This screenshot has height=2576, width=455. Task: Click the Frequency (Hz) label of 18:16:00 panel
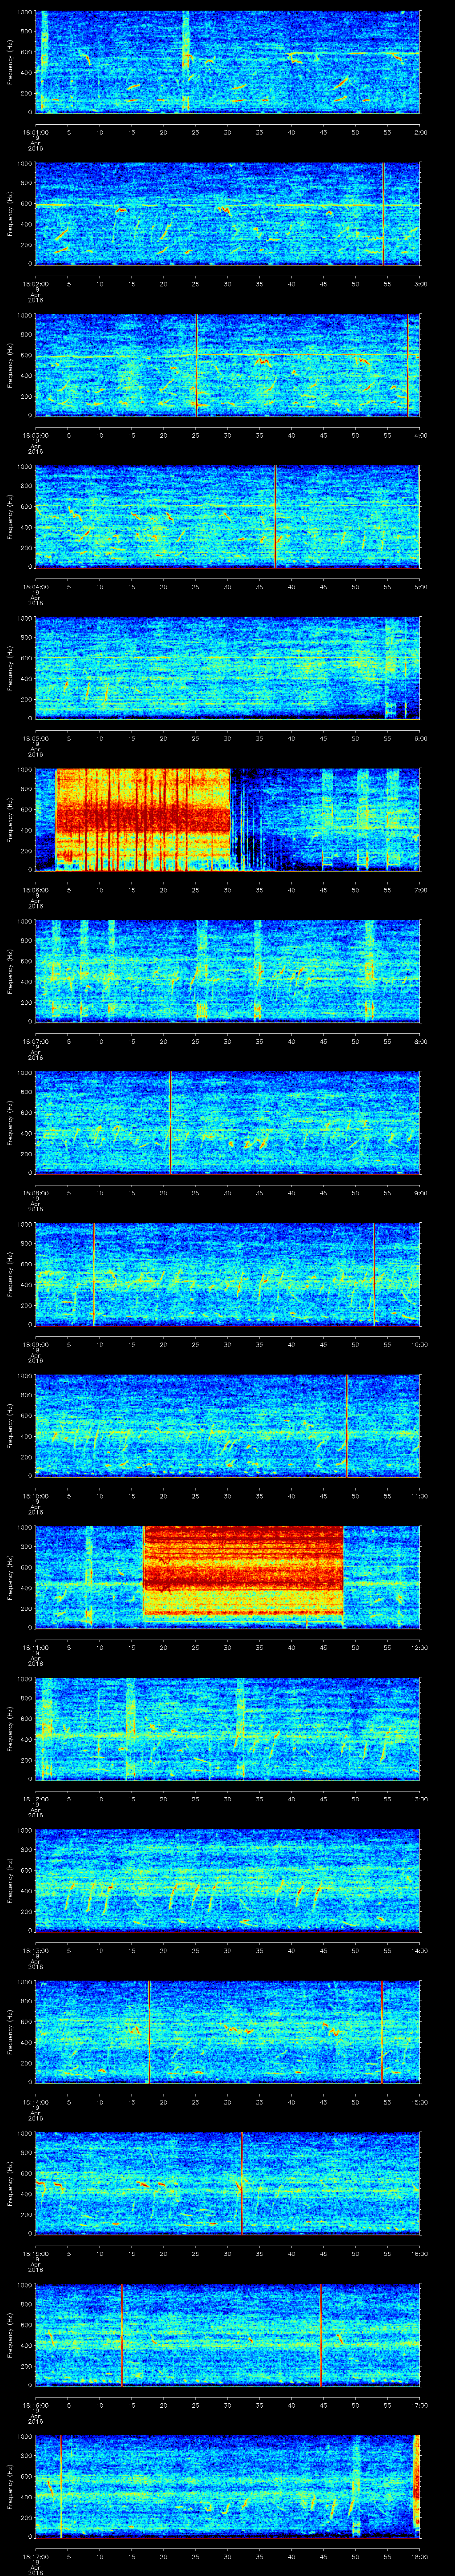click(x=10, y=2334)
